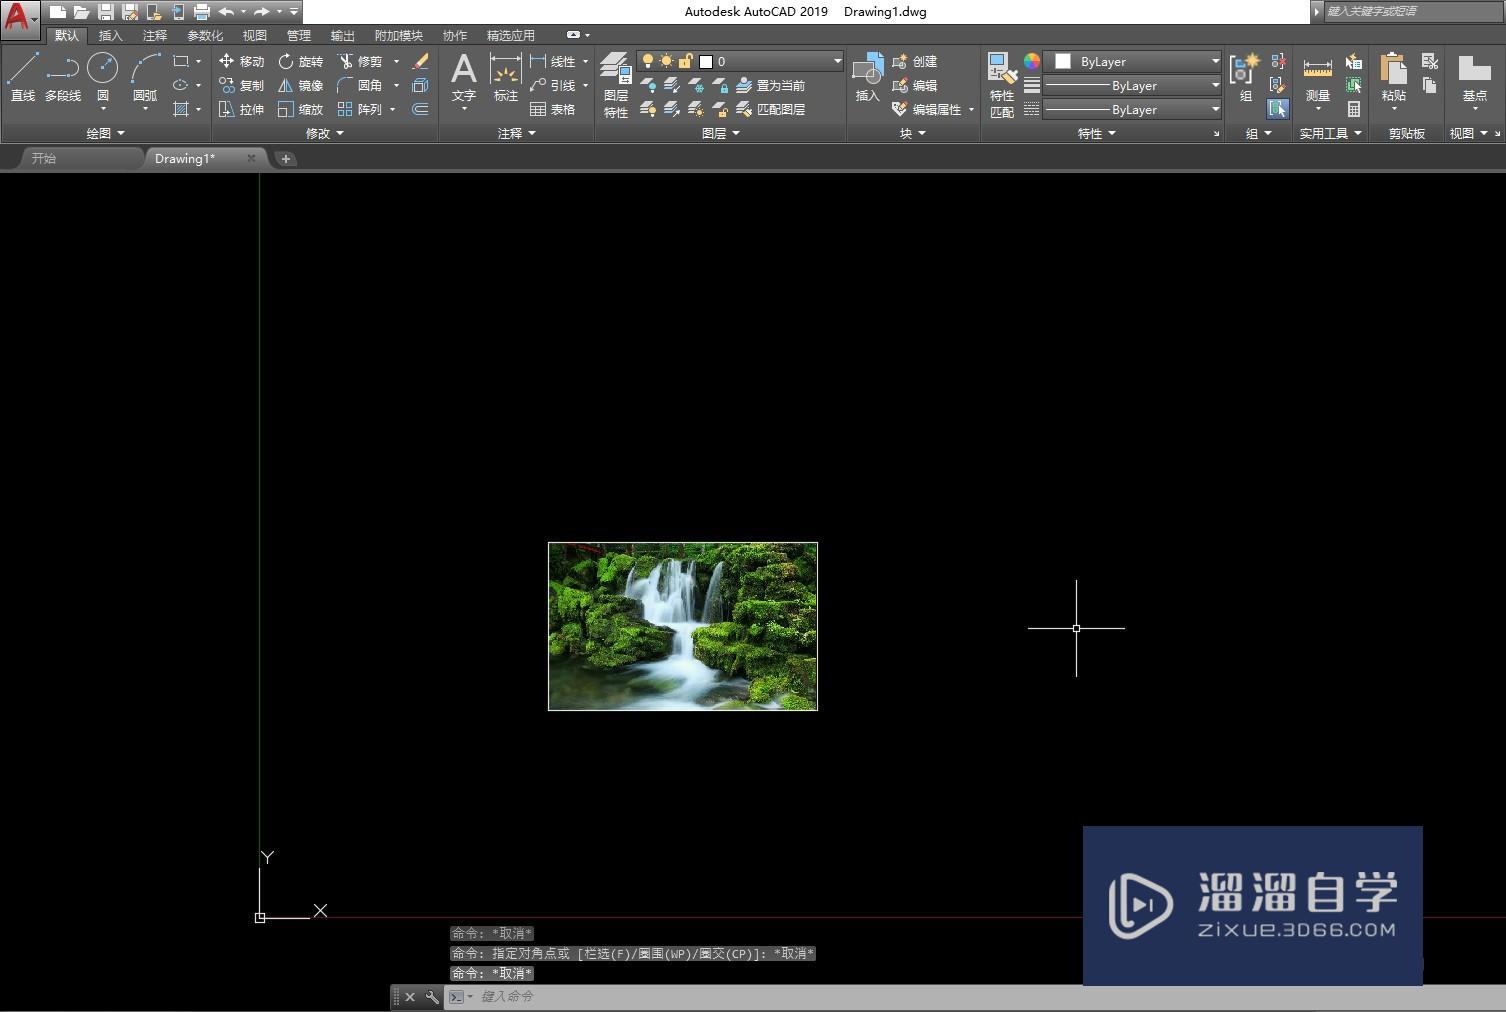
Task: Toggle the layer lock icon
Action: coord(685,61)
